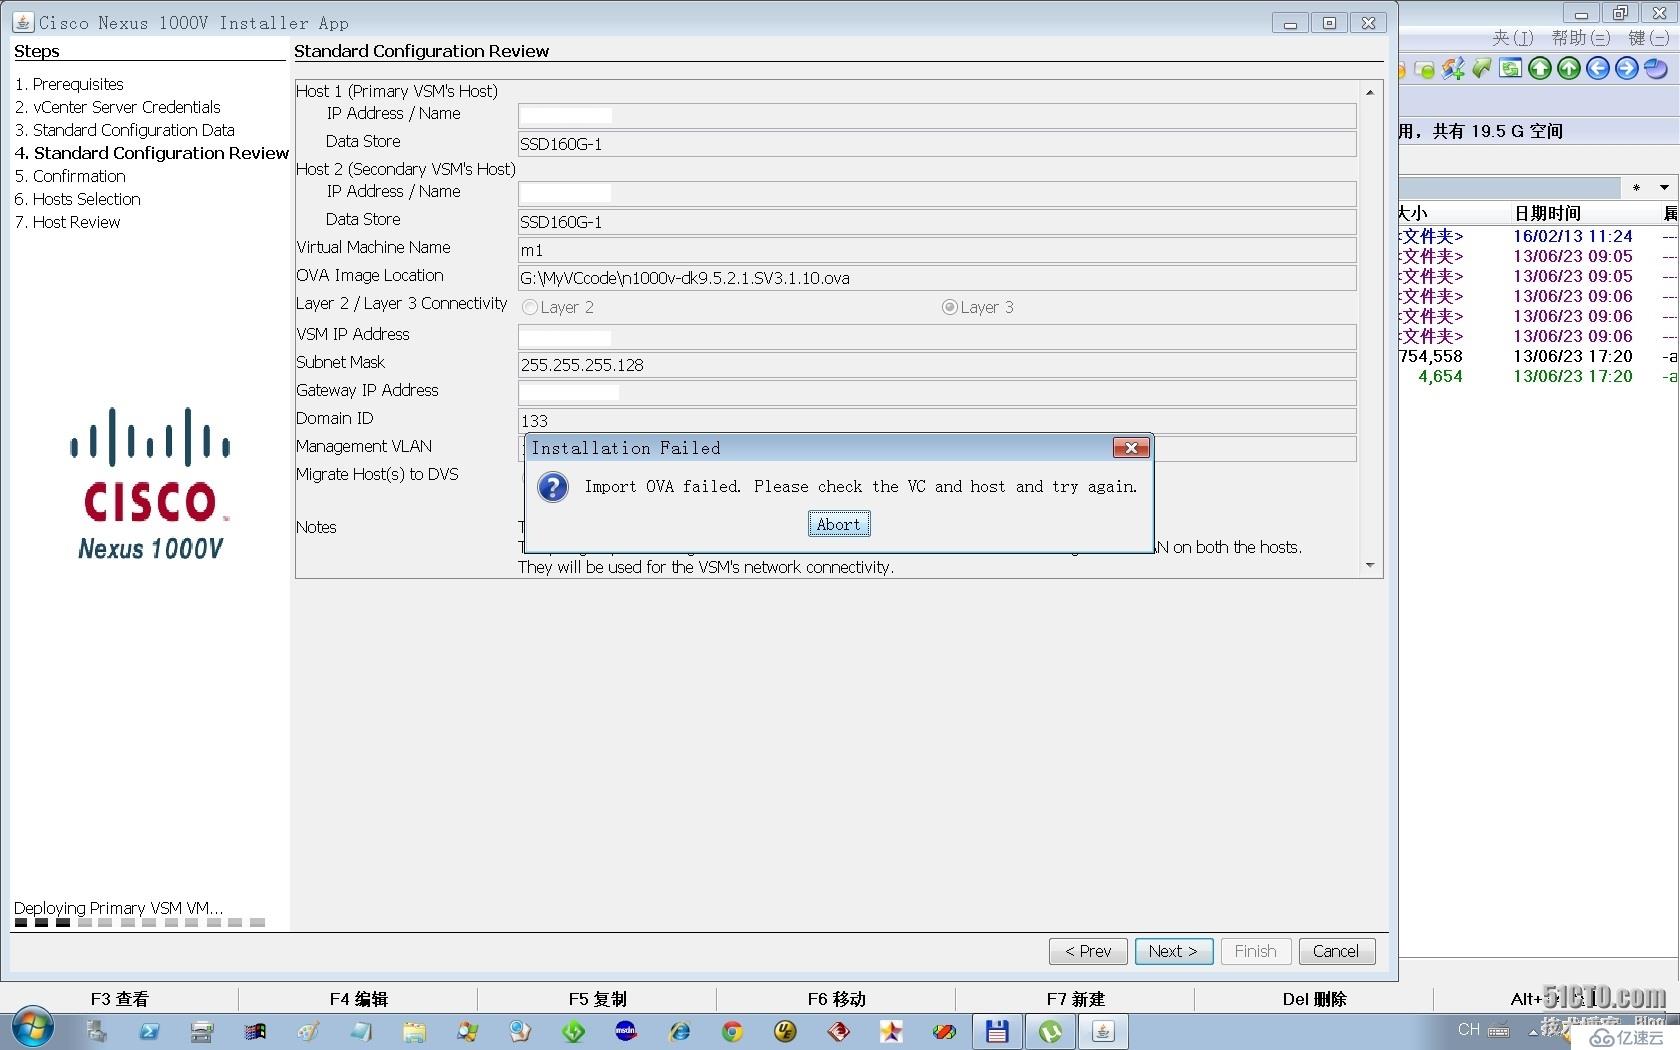The height and width of the screenshot is (1050, 1680).
Task: Click step 3. Standard Configuration Data
Action: [x=125, y=130]
